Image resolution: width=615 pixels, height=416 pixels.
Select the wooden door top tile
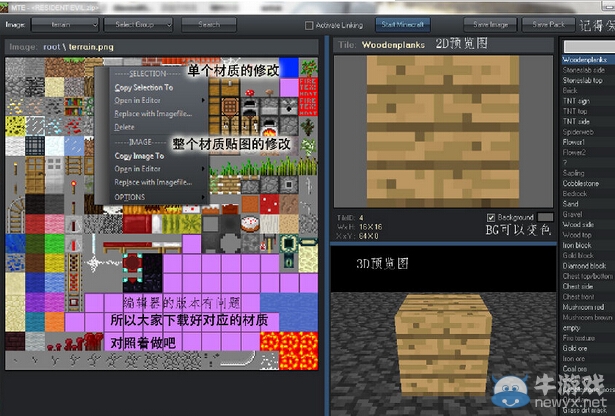tap(35, 165)
